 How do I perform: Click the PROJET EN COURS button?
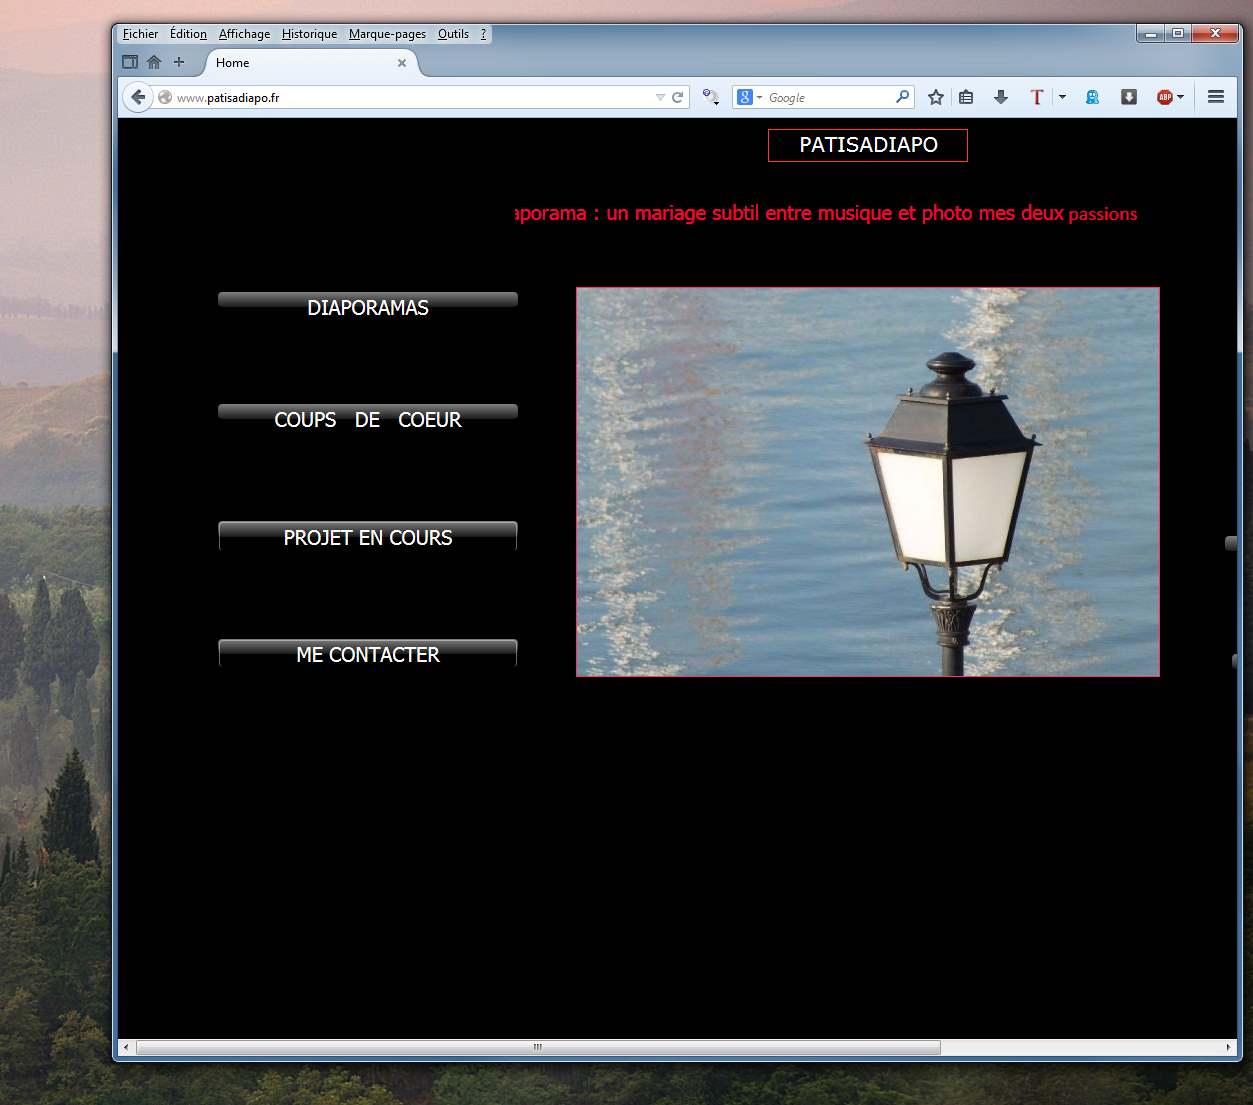click(x=368, y=537)
